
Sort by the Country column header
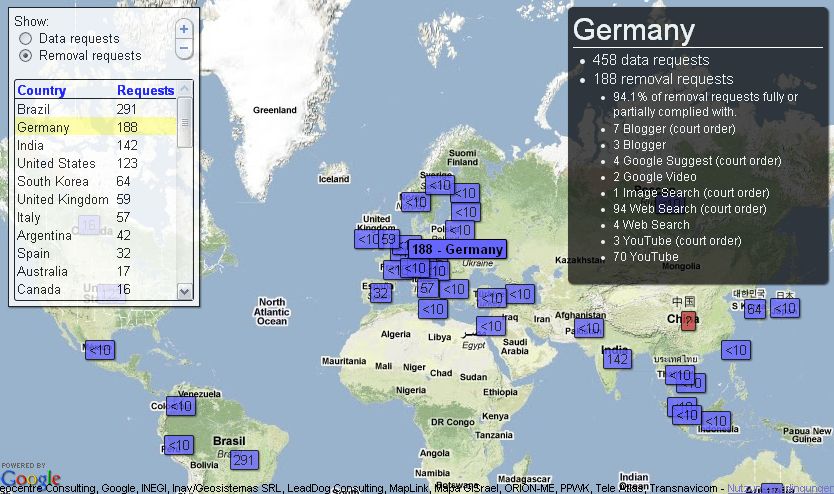pyautogui.click(x=41, y=90)
